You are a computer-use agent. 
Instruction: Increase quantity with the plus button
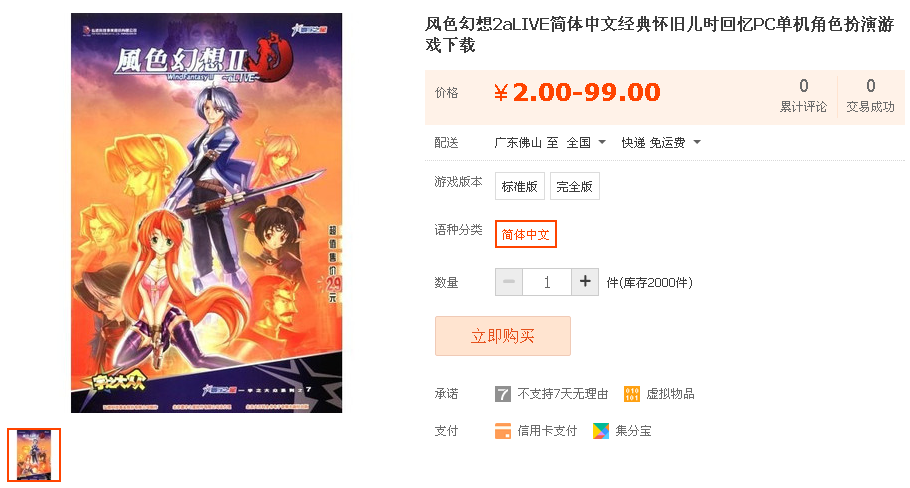pyautogui.click(x=585, y=282)
